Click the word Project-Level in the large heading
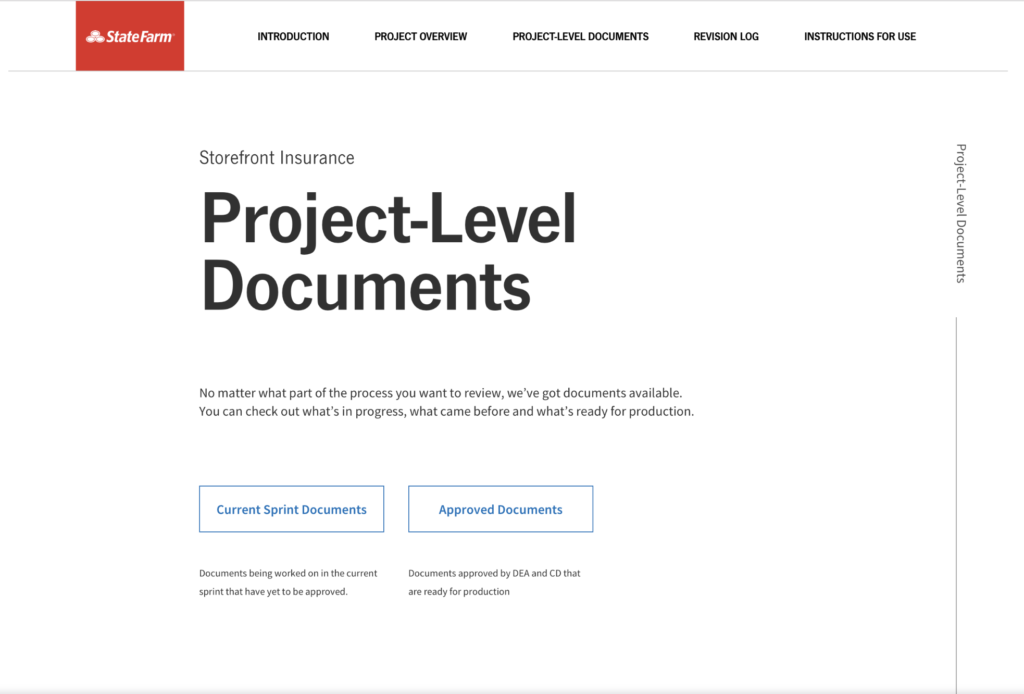Viewport: 1024px width, 694px height. coord(389,219)
